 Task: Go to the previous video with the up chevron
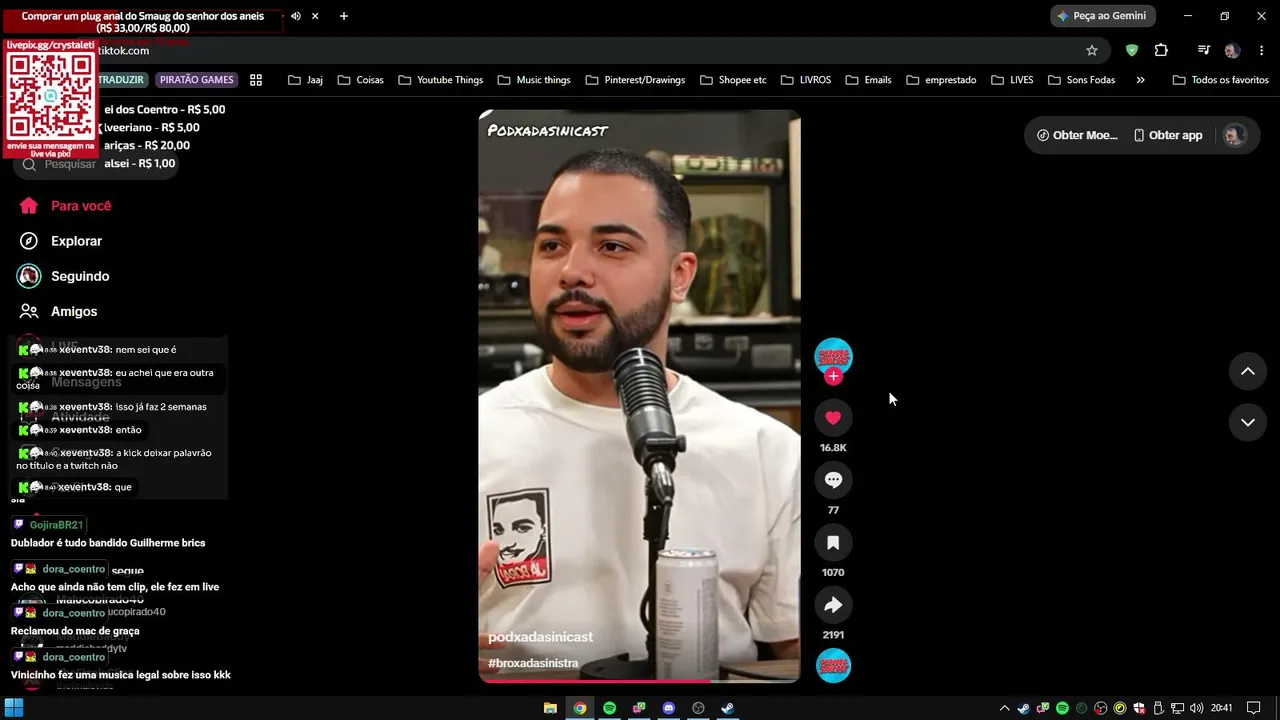point(1247,371)
